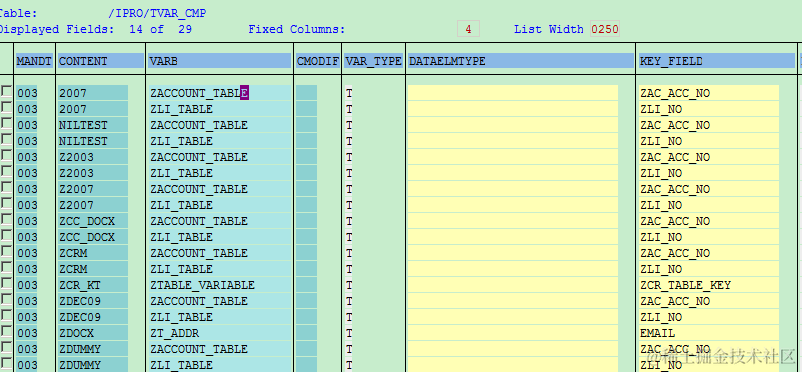Click the Z2007 content cell beside ZLI_TABLE
The width and height of the screenshot is (802, 372).
coord(93,205)
